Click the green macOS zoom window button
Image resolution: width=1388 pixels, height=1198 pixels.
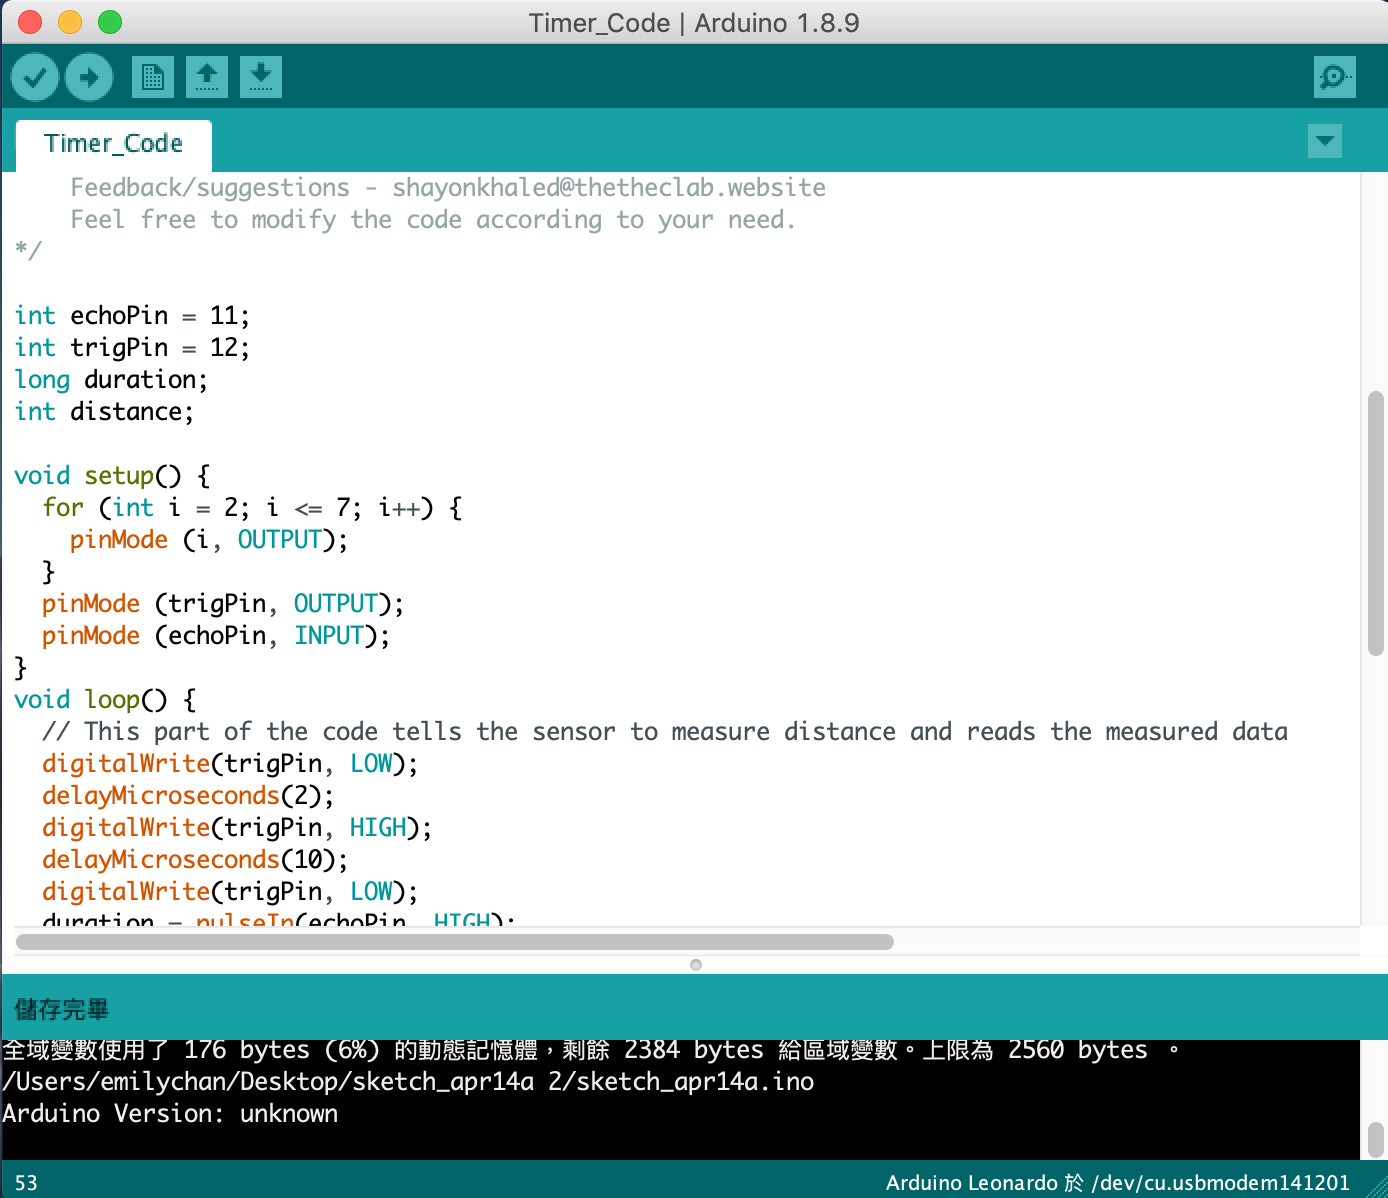110,22
